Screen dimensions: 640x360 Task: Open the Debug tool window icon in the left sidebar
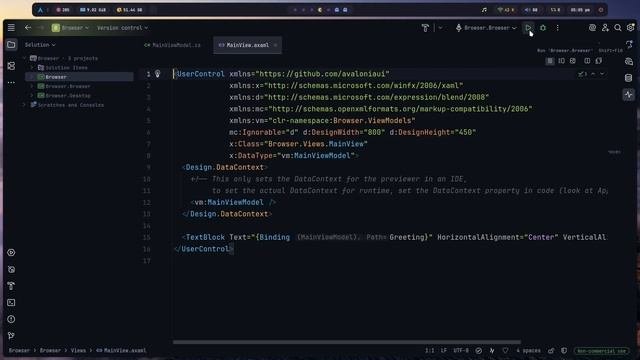[11, 269]
